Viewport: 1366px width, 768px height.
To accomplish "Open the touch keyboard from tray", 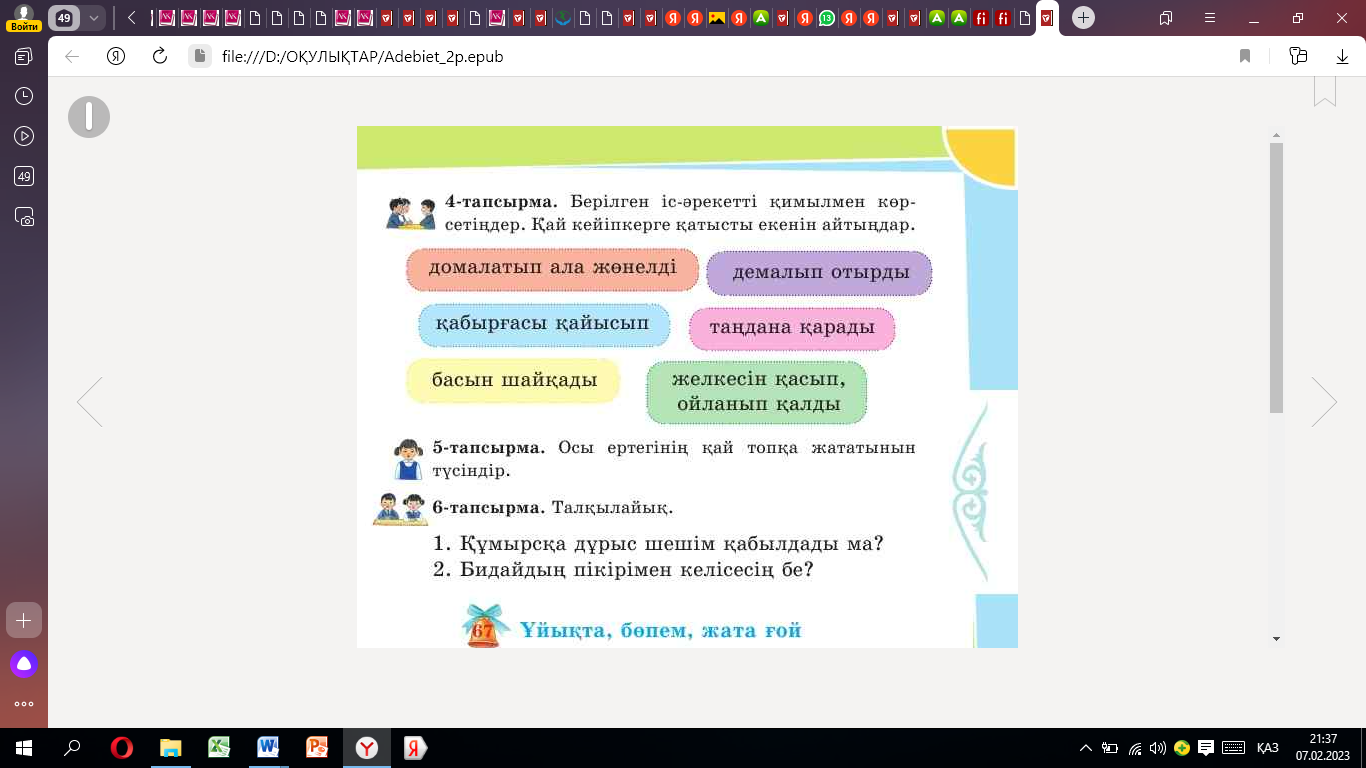I will 1234,748.
